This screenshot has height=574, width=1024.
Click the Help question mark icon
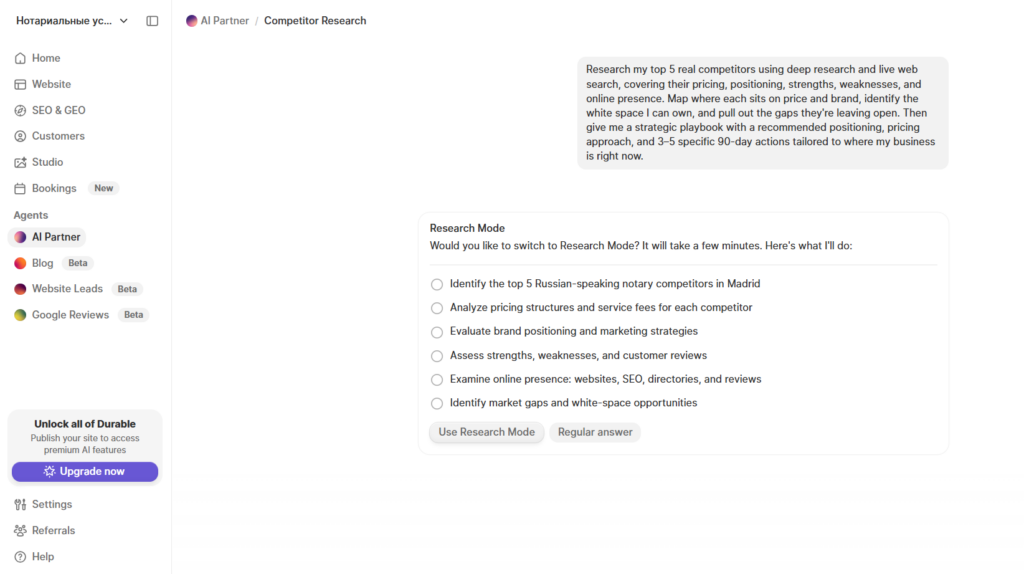[x=20, y=556]
